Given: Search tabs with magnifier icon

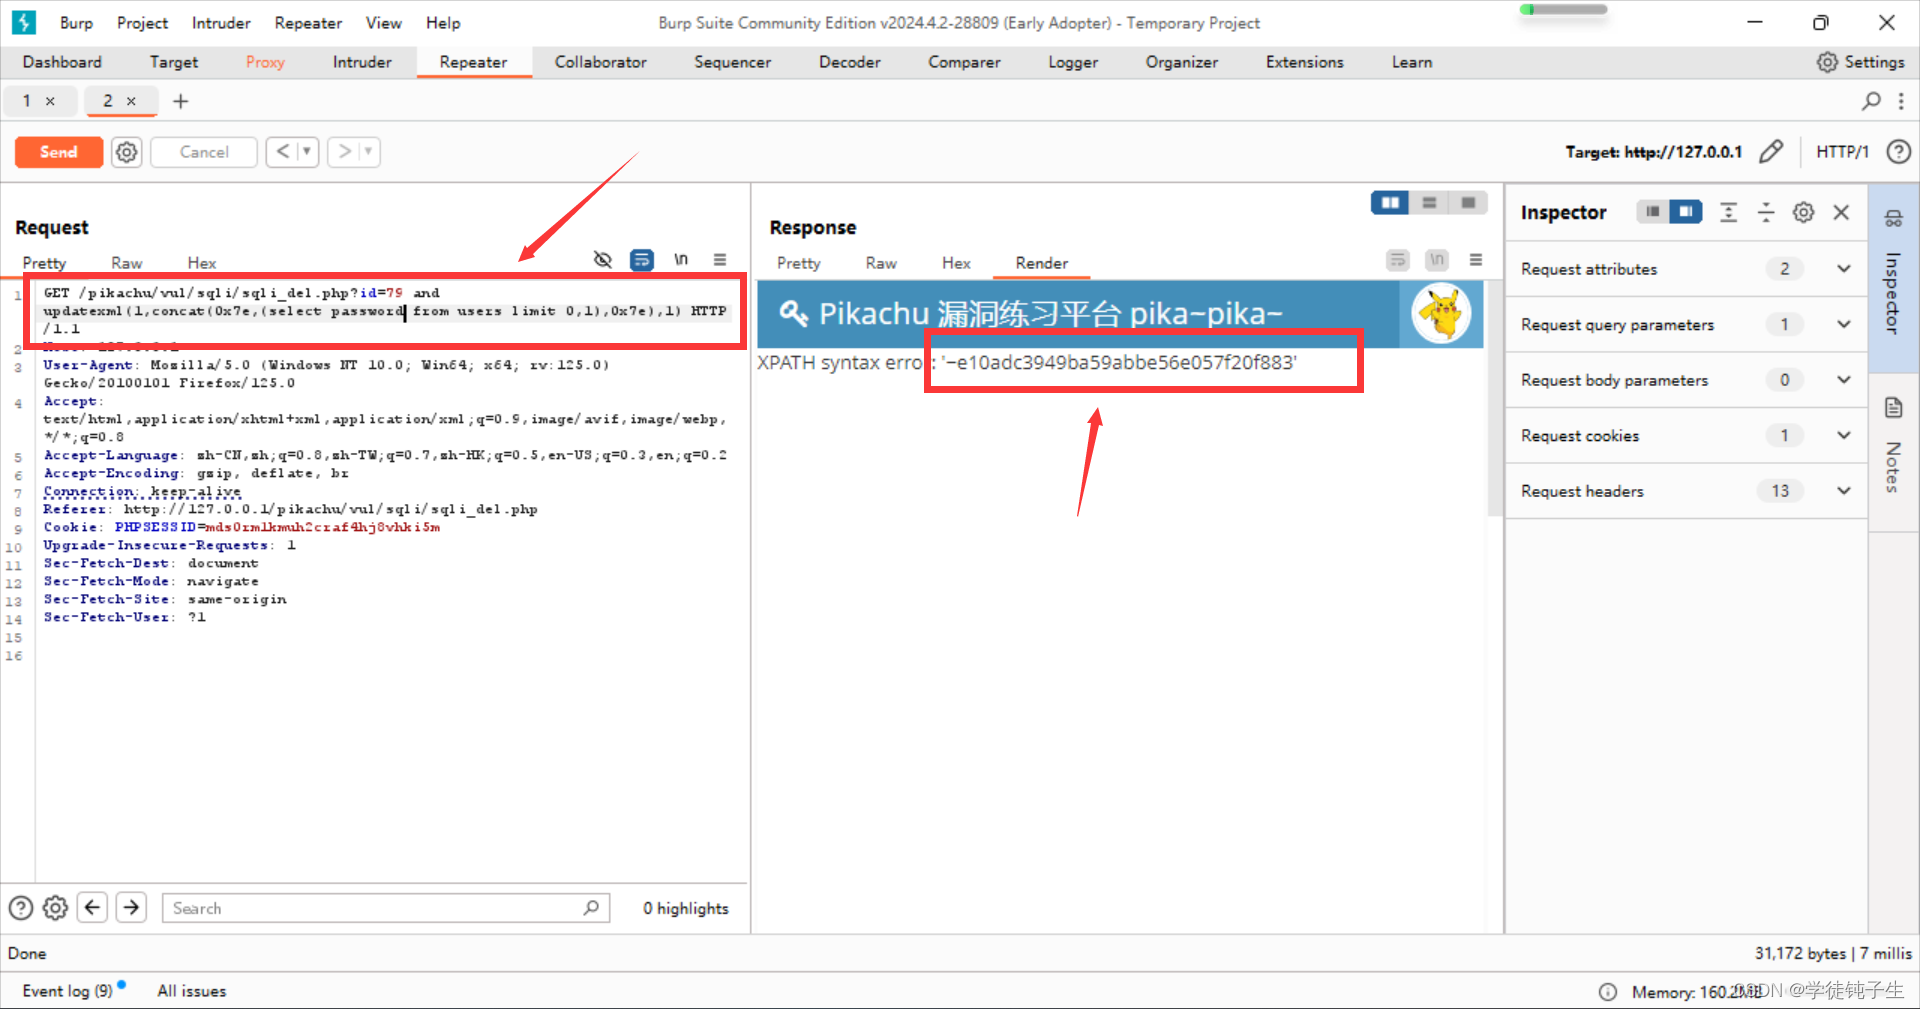Looking at the screenshot, I should click(x=1871, y=101).
